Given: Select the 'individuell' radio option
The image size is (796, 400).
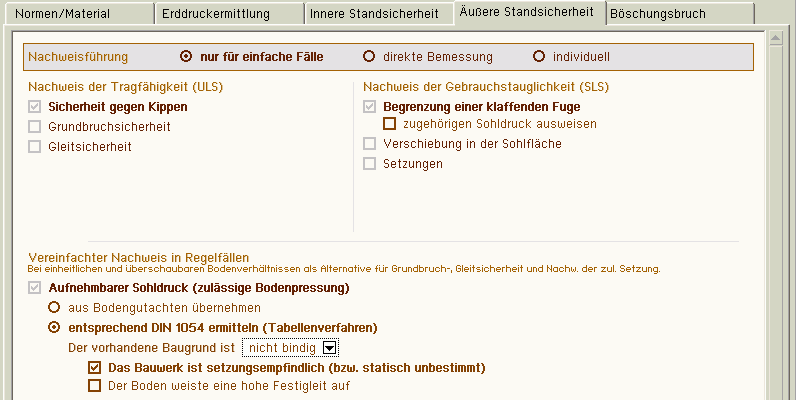Looking at the screenshot, I should (540, 57).
